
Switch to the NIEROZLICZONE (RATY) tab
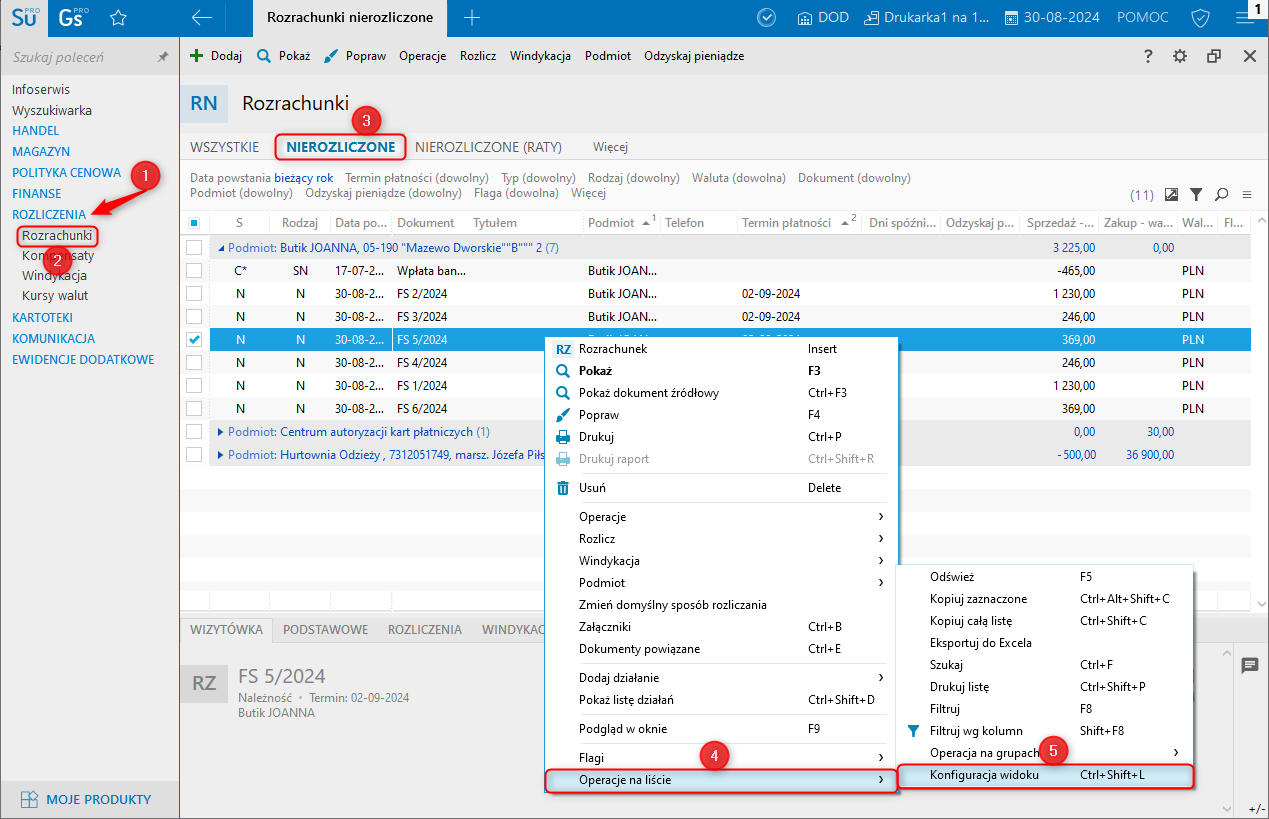click(488, 147)
